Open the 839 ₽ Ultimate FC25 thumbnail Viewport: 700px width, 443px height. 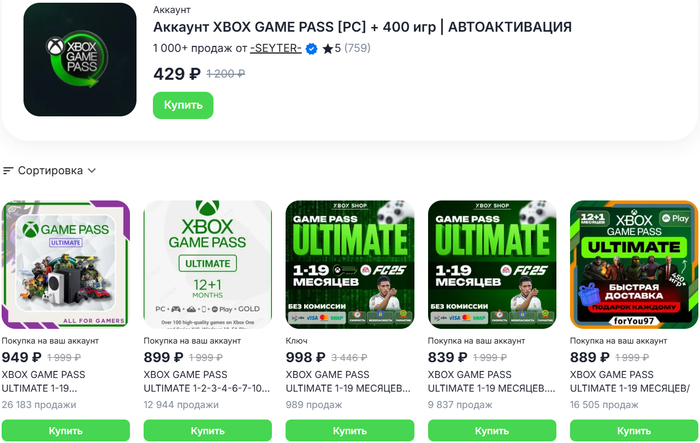point(492,264)
